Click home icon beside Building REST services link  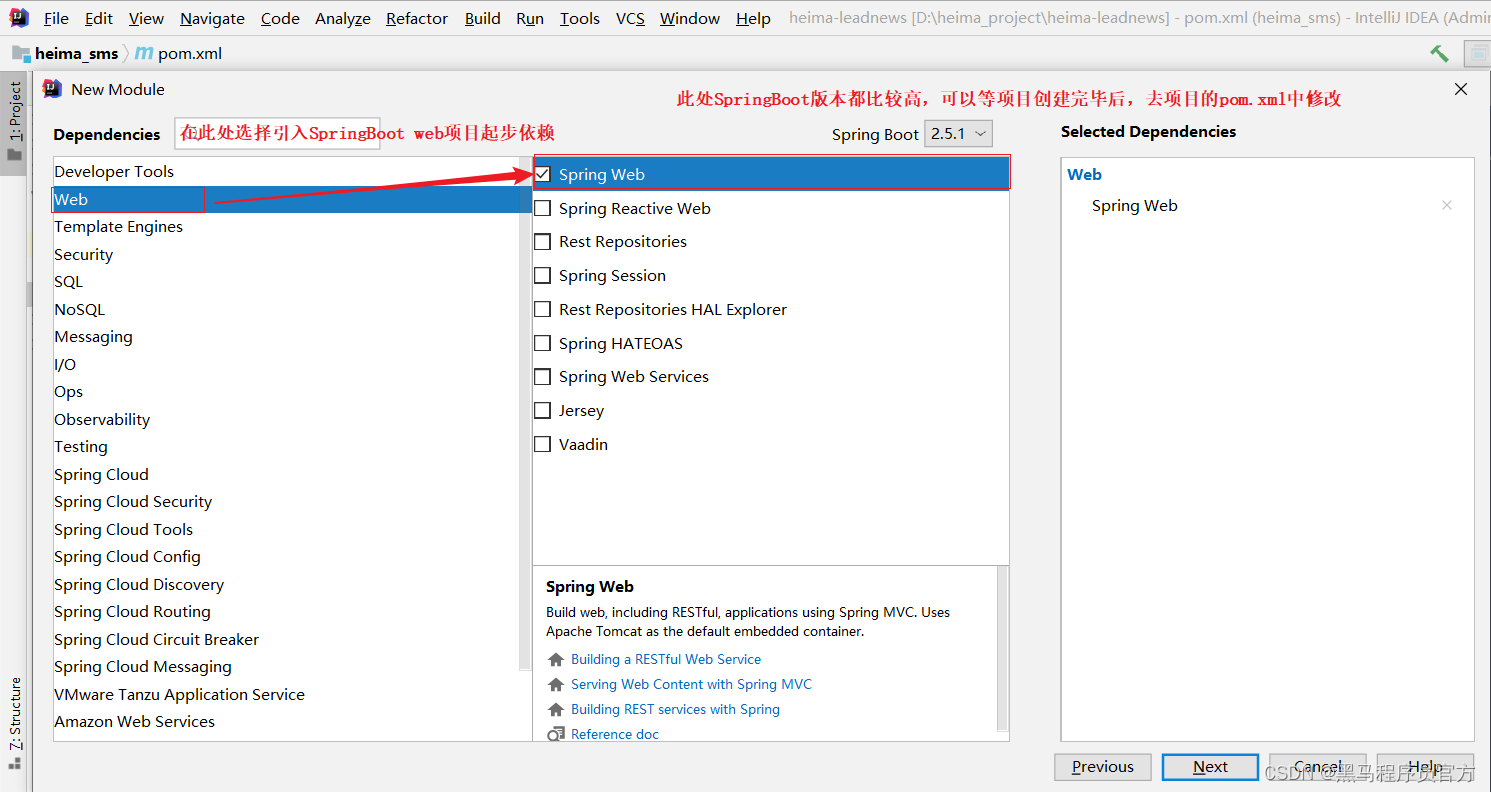(x=556, y=710)
